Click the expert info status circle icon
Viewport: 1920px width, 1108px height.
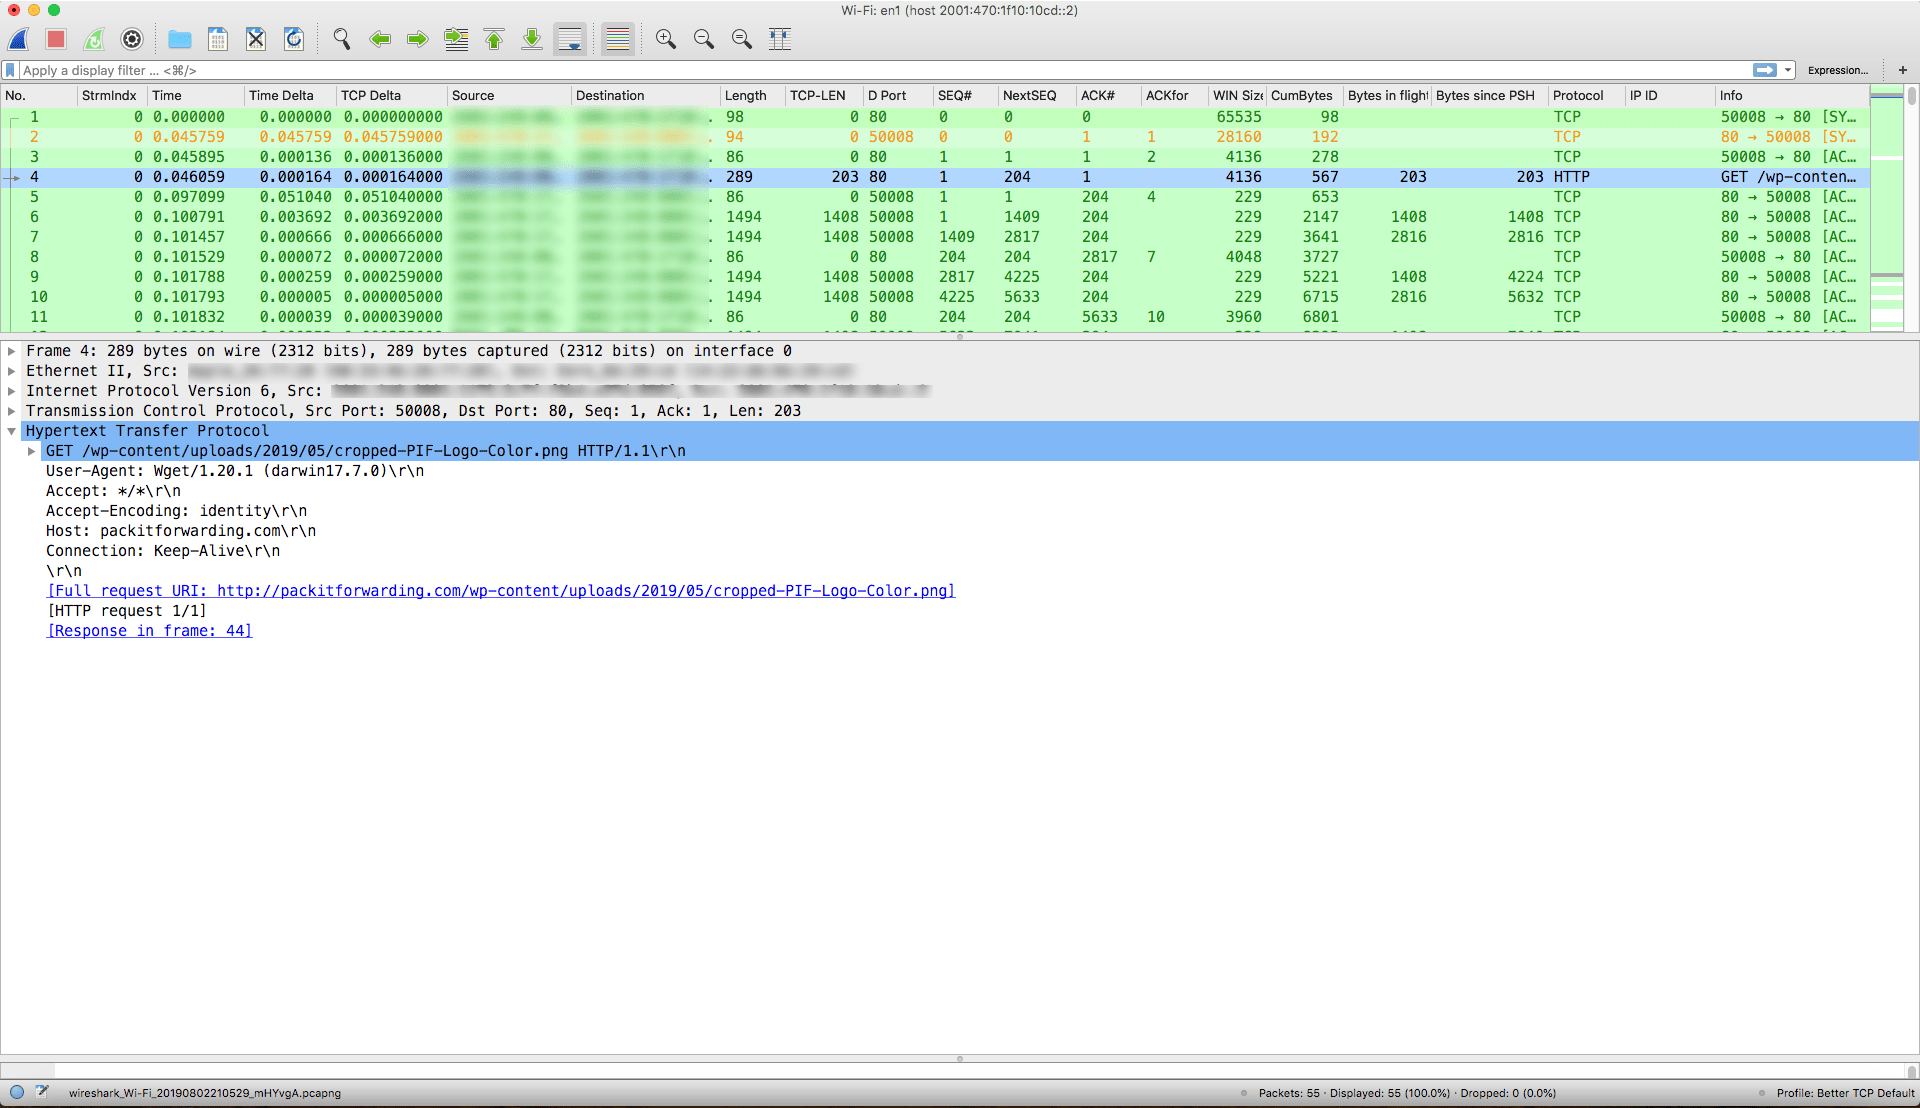pyautogui.click(x=17, y=1092)
